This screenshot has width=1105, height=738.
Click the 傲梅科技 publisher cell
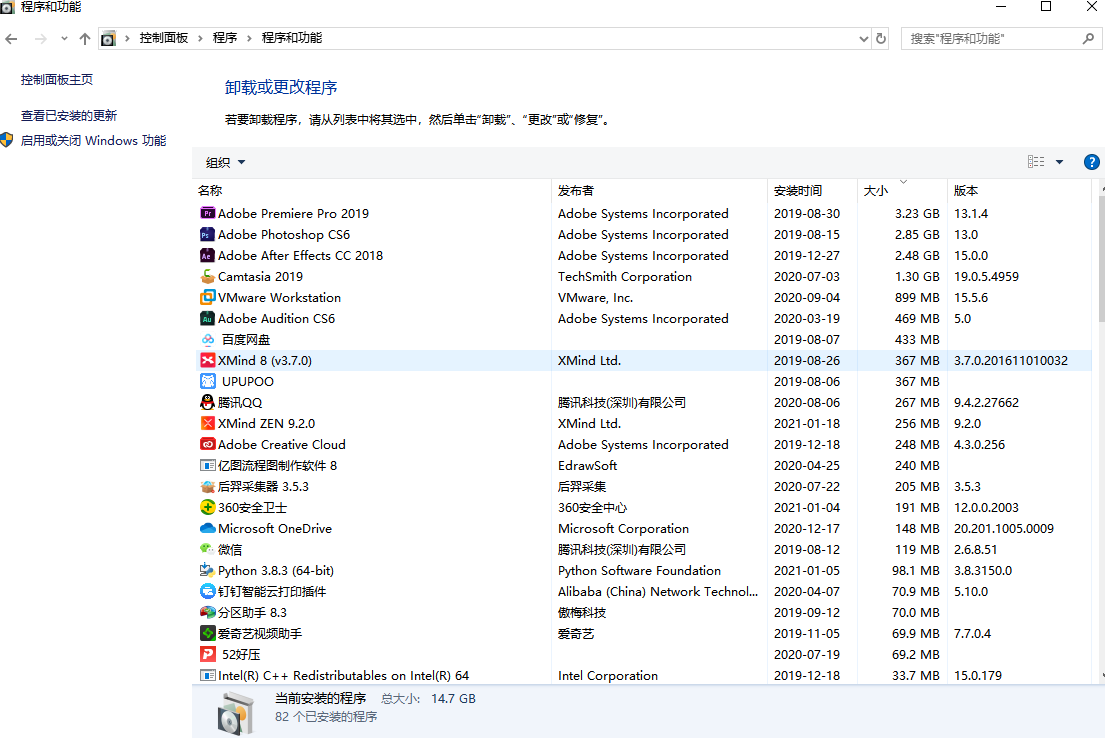coord(582,613)
